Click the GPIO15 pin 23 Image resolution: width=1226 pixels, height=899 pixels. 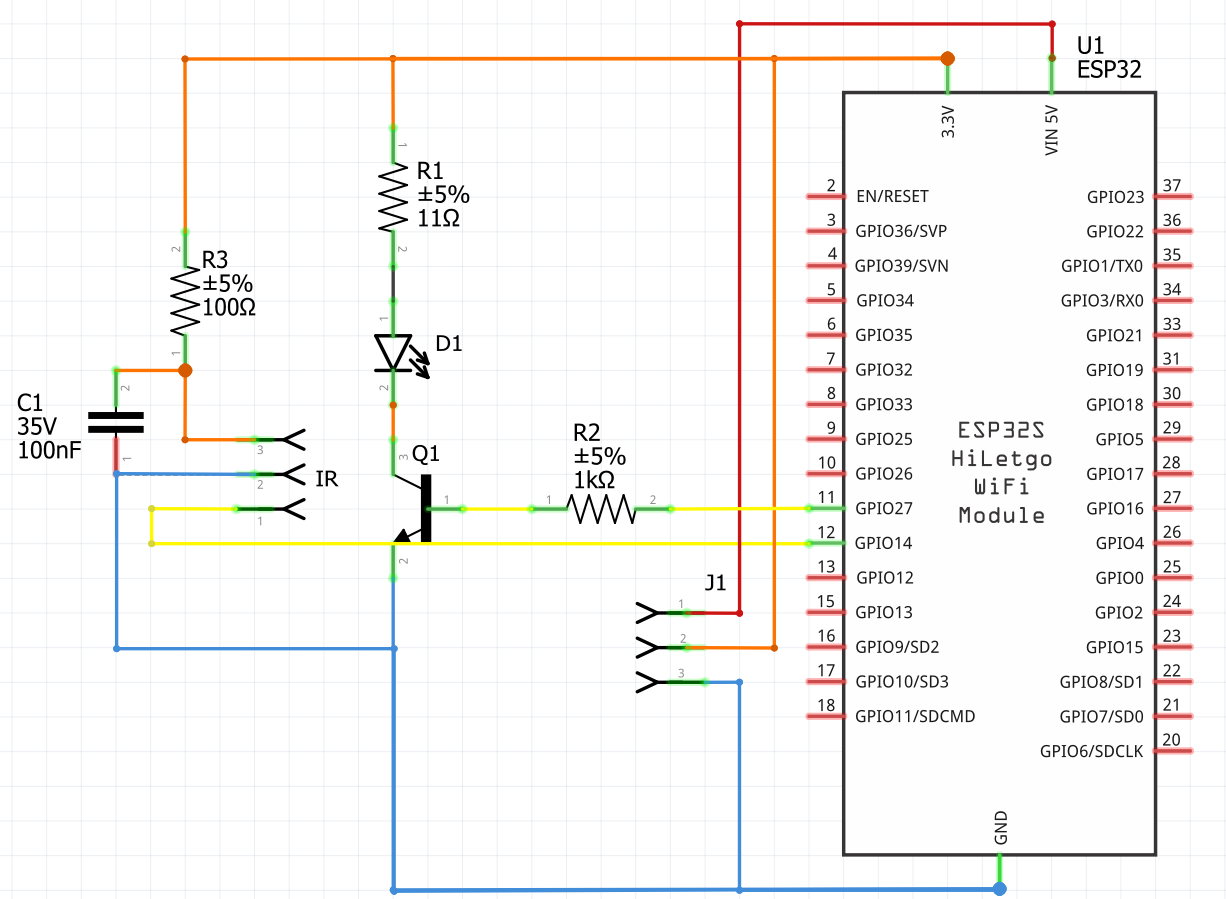point(1174,647)
